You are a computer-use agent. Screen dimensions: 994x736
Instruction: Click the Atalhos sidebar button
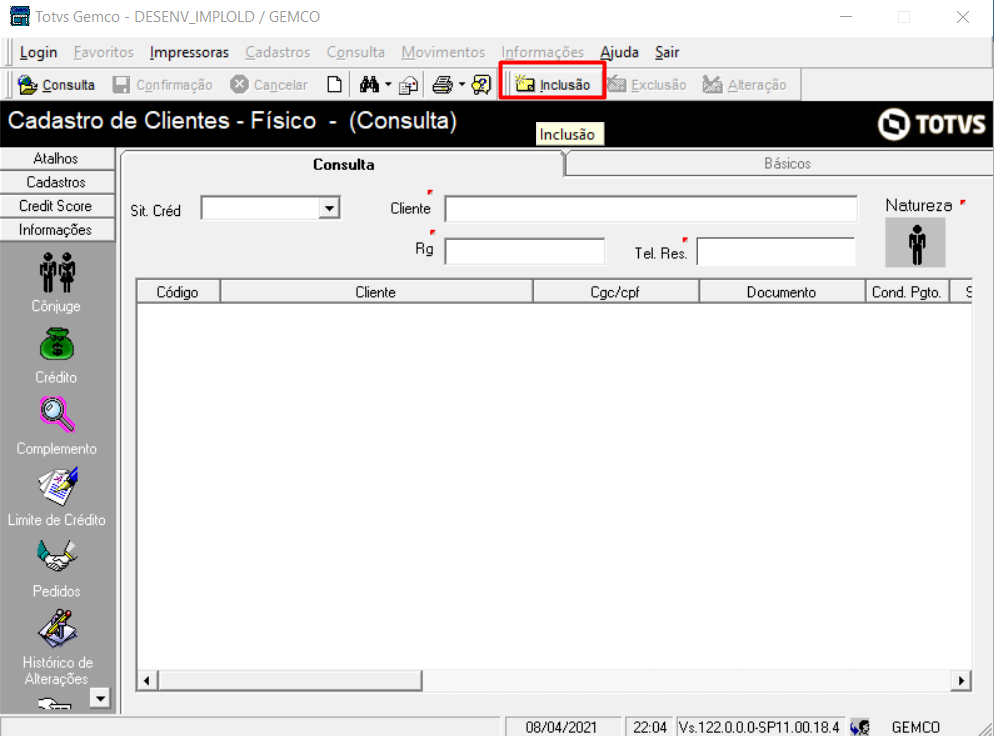pos(56,158)
